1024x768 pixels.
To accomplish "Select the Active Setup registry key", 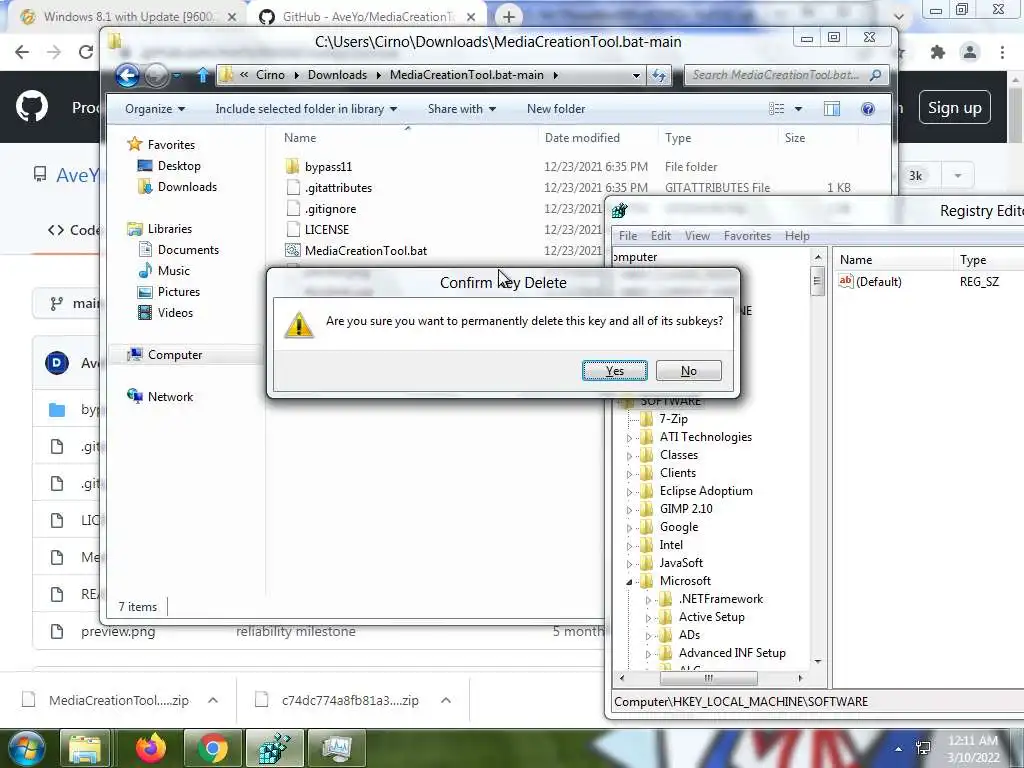I will (x=711, y=616).
